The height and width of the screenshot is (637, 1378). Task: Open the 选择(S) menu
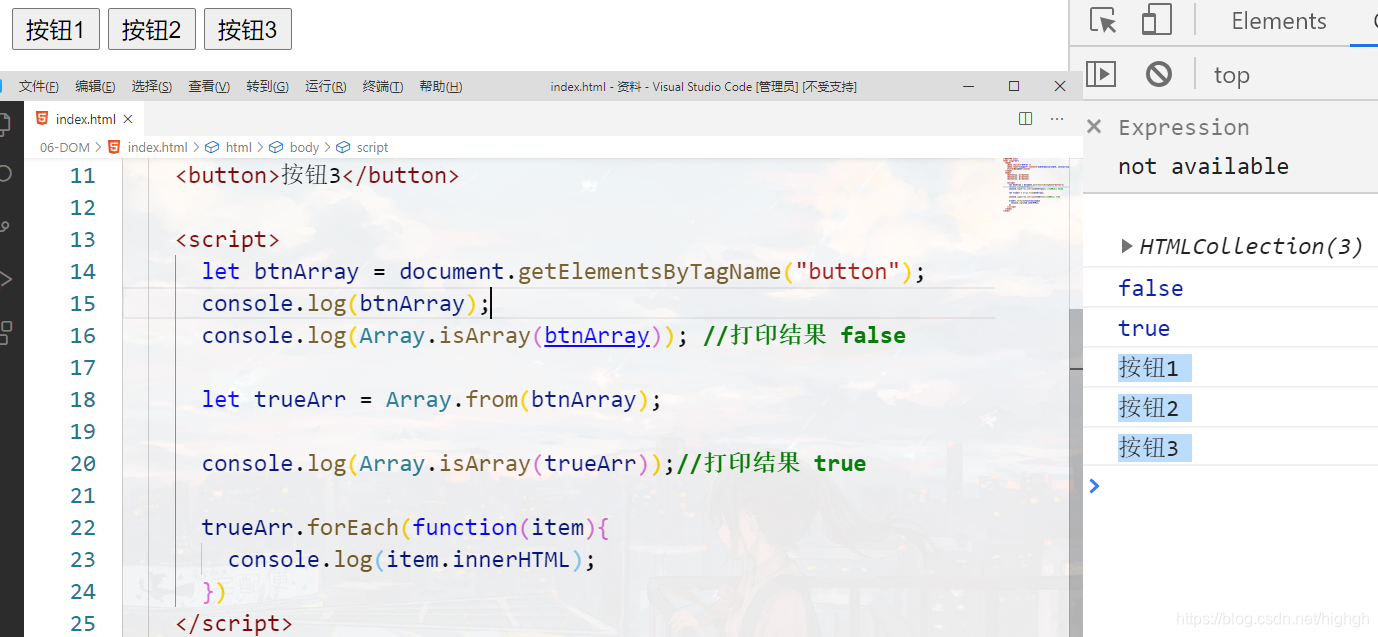click(152, 87)
